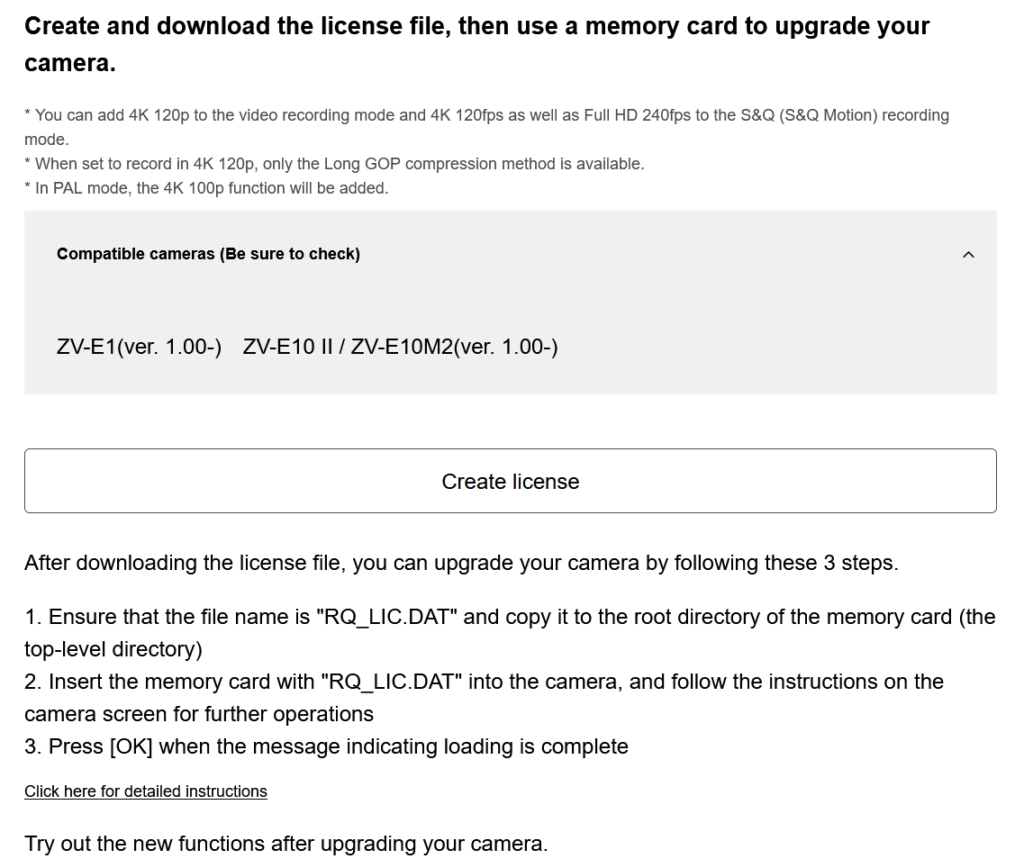Viewport: 1024px width, 868px height.
Task: Click the new functions tryout sentence
Action: pyautogui.click(x=286, y=843)
